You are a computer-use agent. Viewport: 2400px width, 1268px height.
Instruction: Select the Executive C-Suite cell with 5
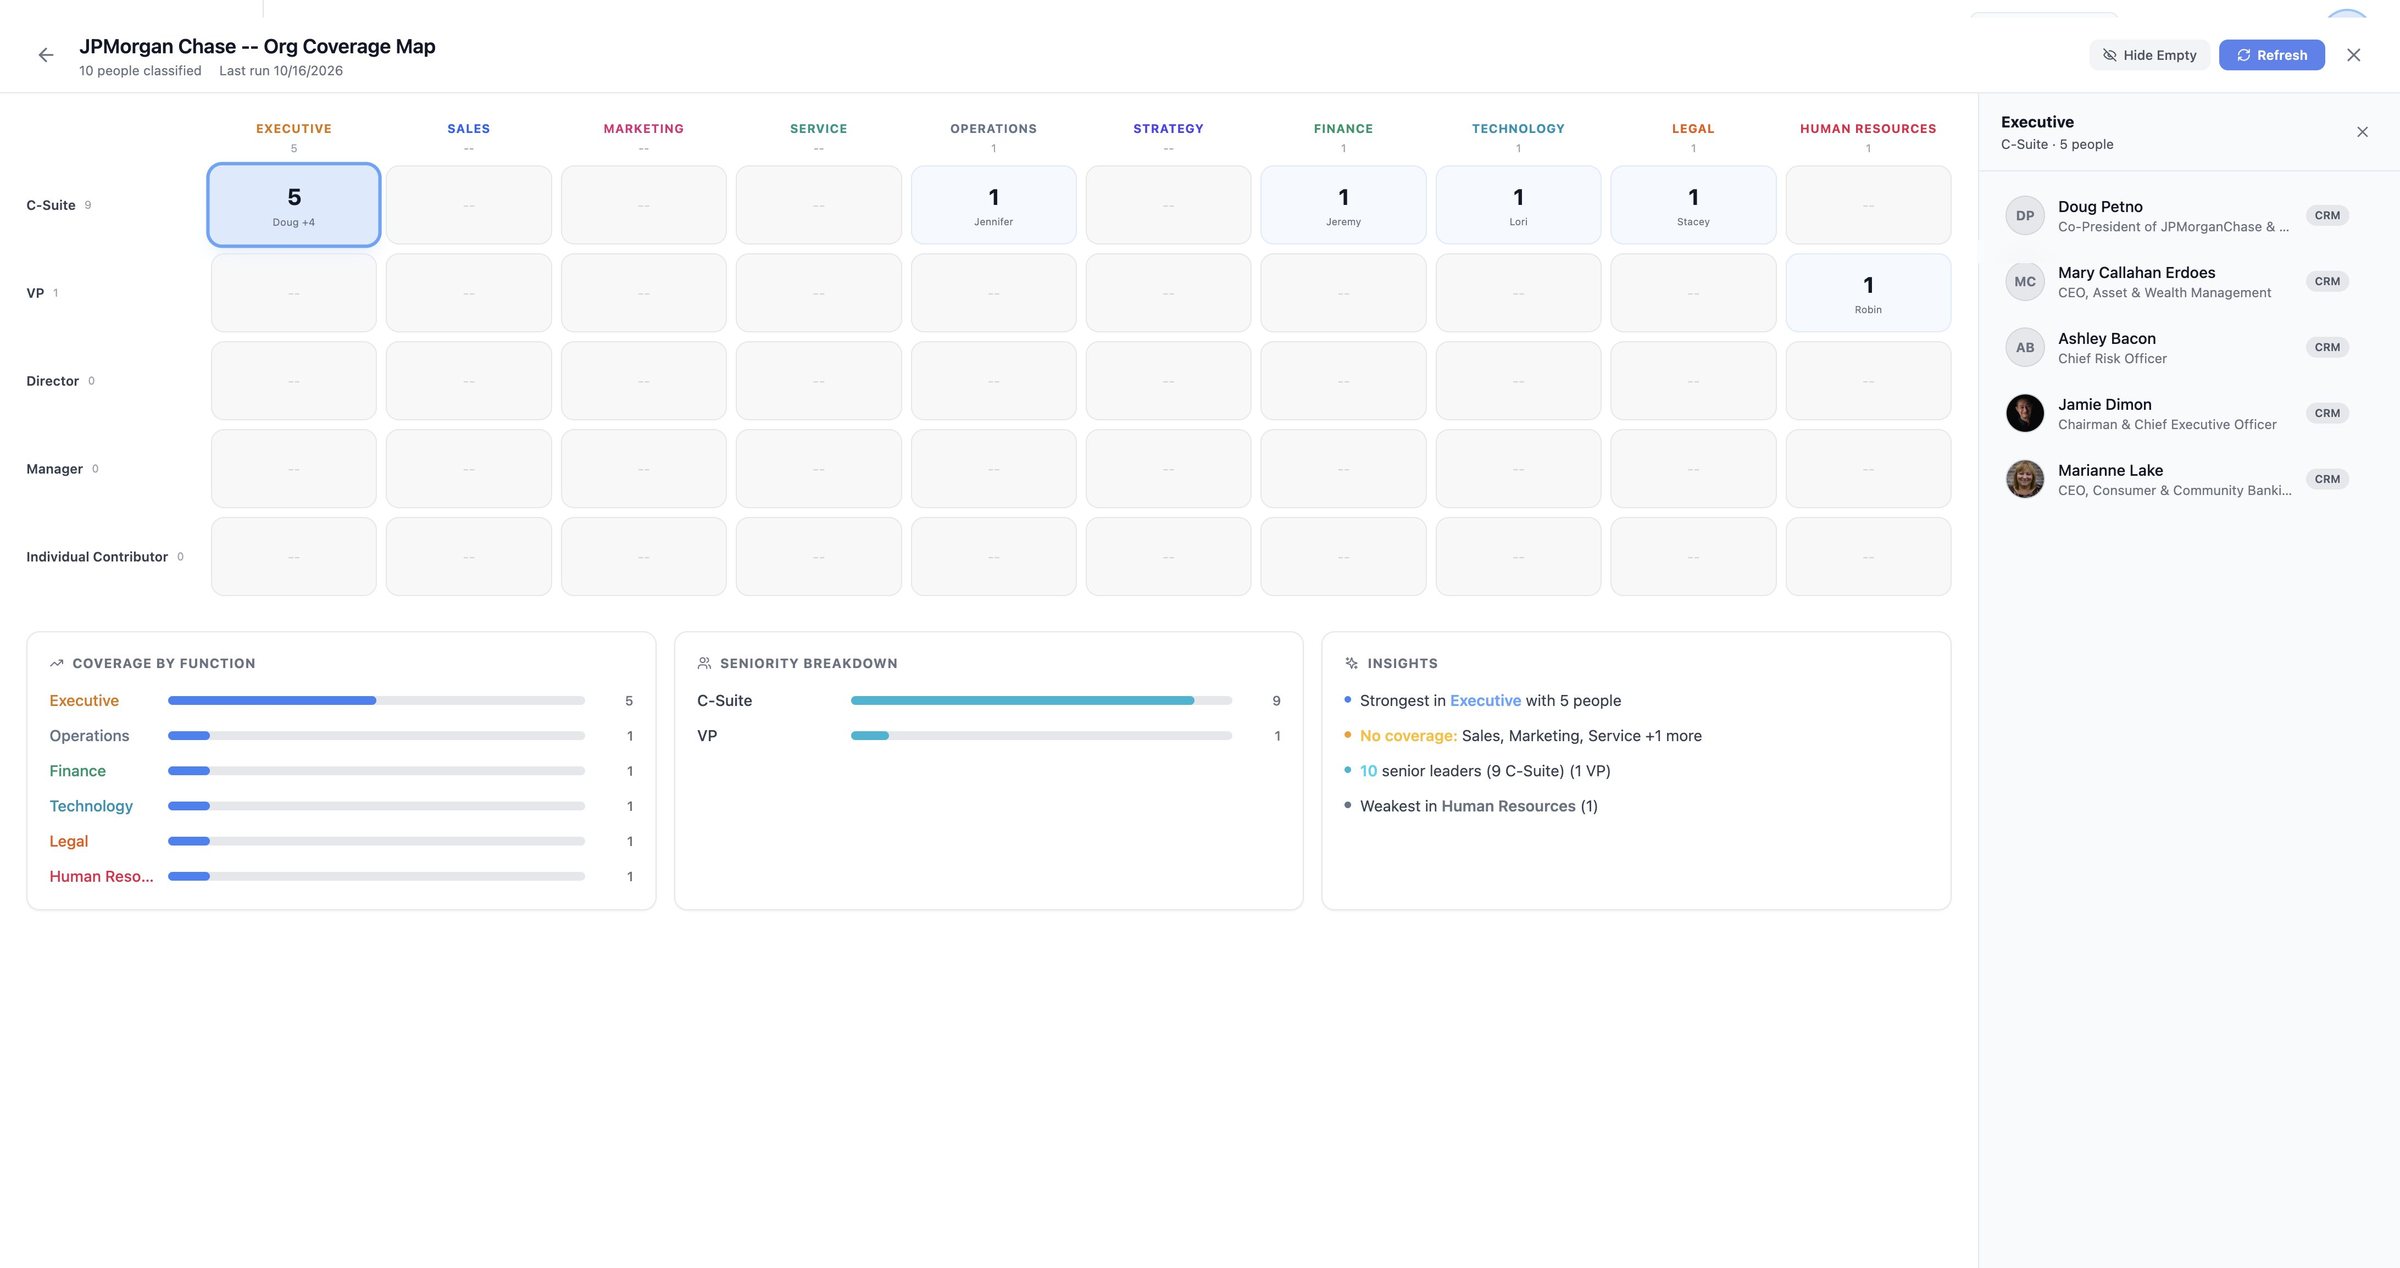(293, 205)
